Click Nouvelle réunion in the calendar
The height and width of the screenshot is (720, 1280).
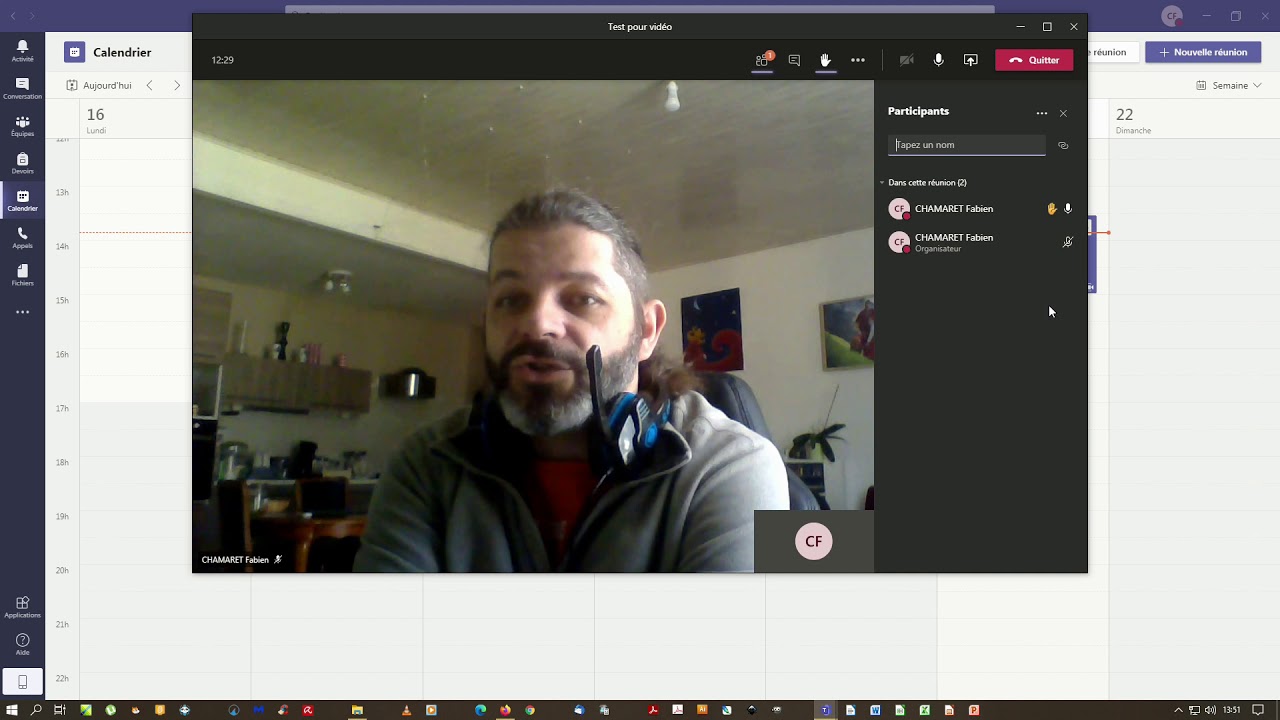point(1203,52)
